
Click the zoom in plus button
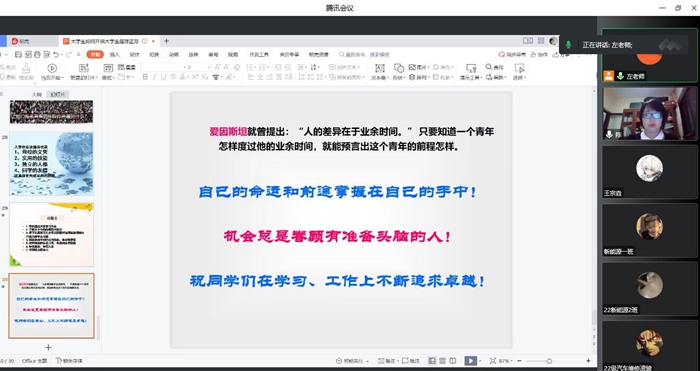coord(588,361)
